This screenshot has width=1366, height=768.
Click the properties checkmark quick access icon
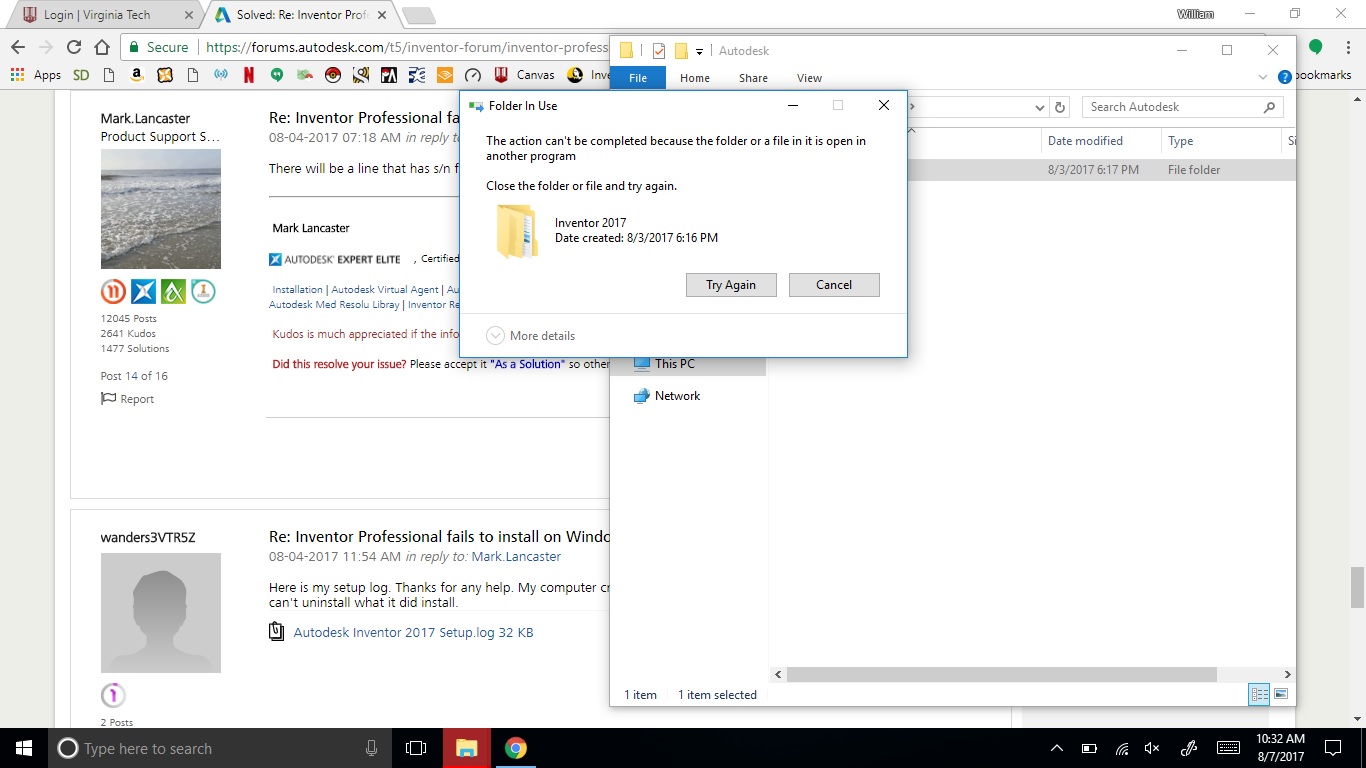click(x=659, y=51)
